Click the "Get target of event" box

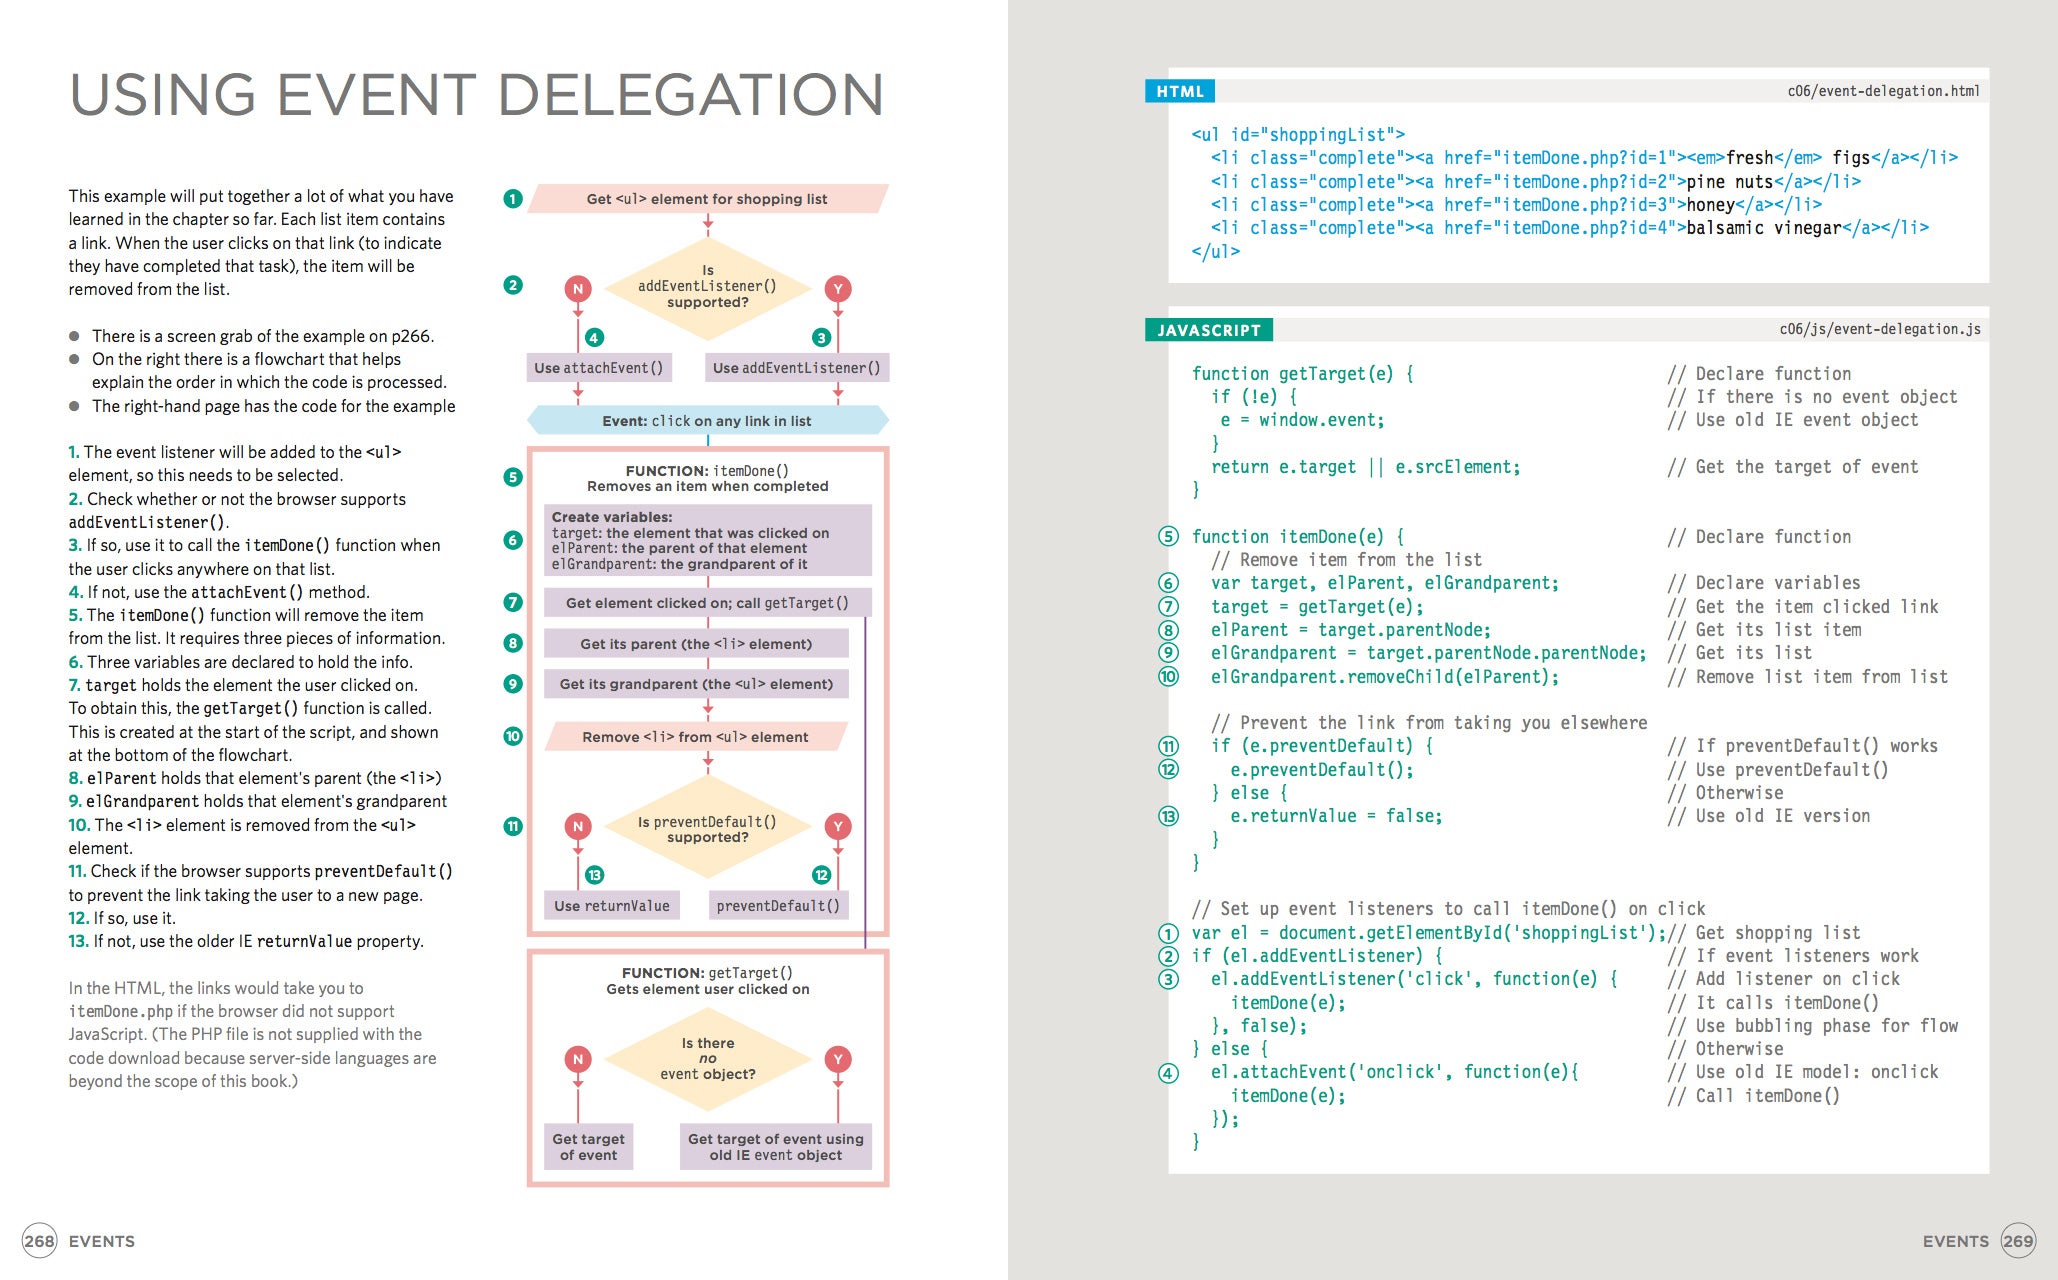pyautogui.click(x=588, y=1147)
